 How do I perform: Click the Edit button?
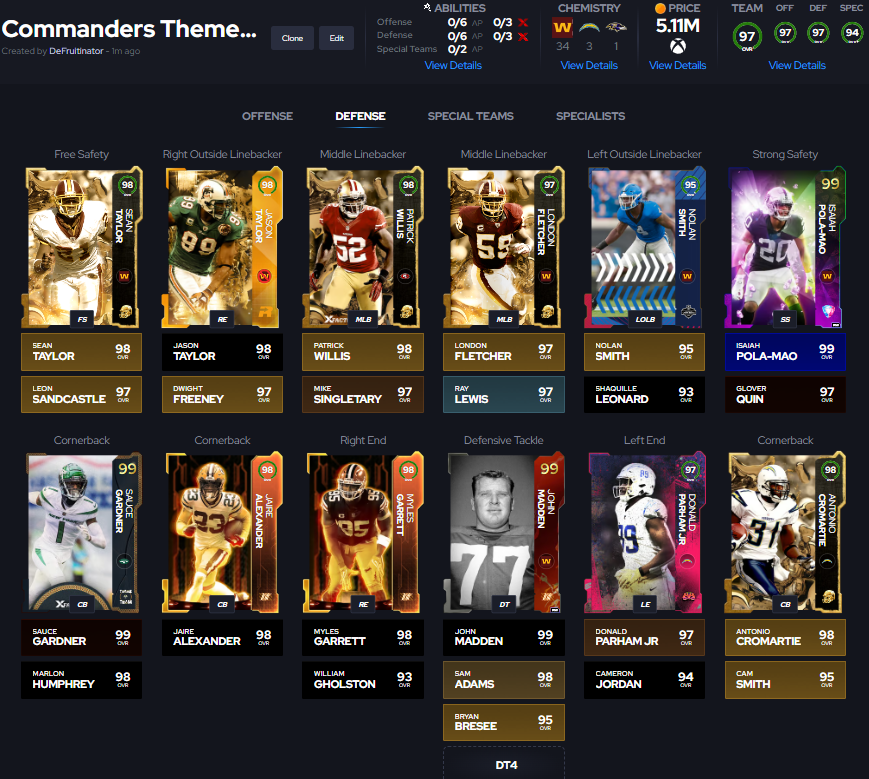click(x=336, y=37)
